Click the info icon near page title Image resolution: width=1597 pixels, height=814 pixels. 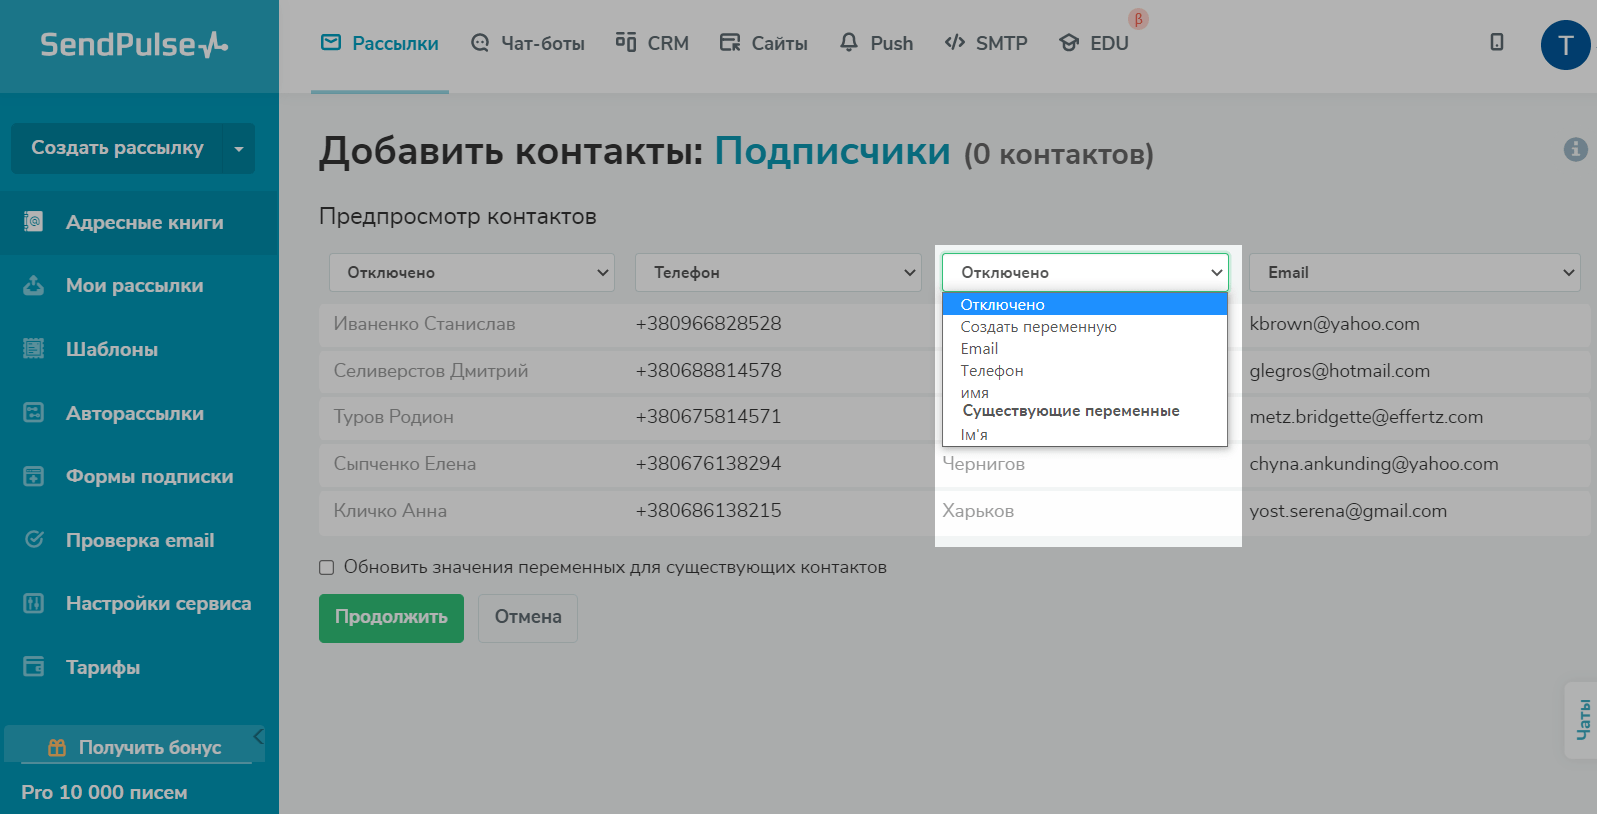click(x=1575, y=149)
